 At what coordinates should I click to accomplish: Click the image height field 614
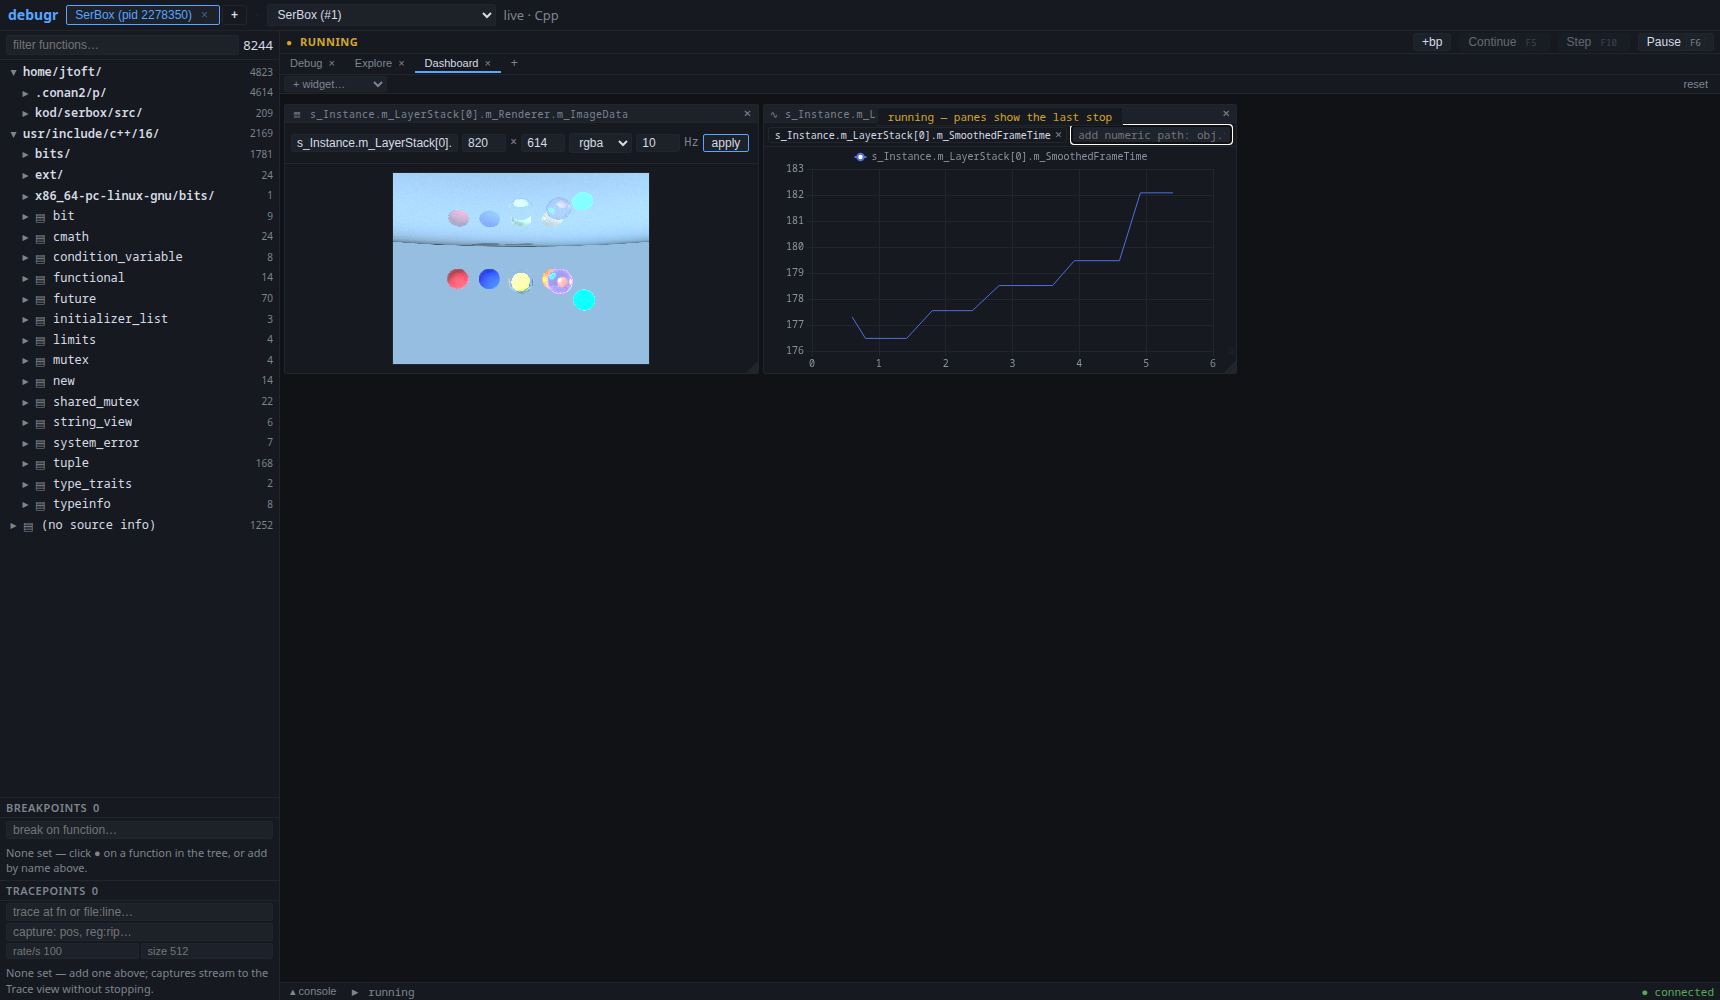543,143
